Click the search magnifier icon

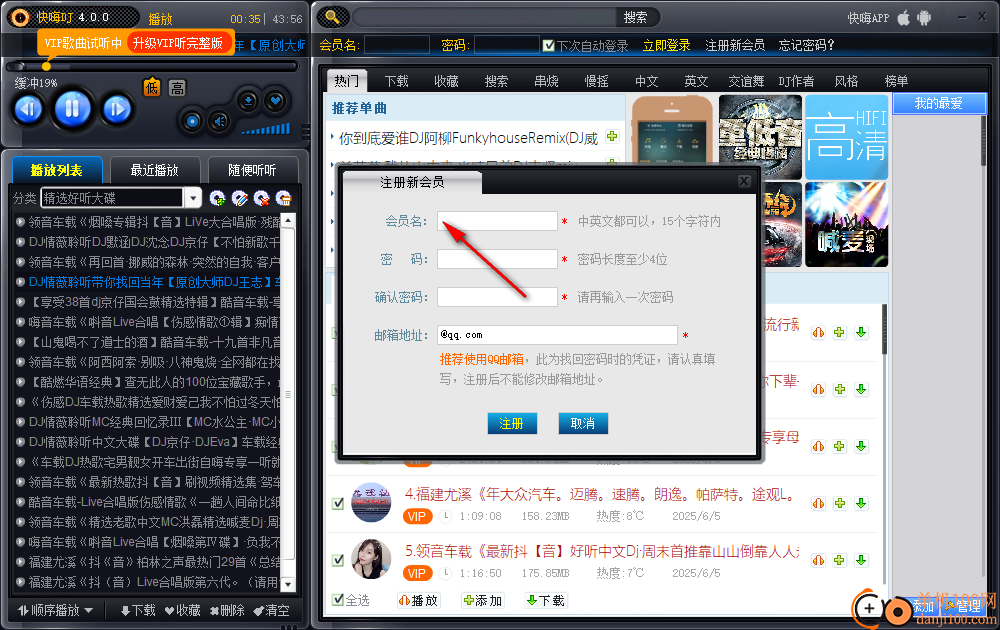pyautogui.click(x=332, y=17)
